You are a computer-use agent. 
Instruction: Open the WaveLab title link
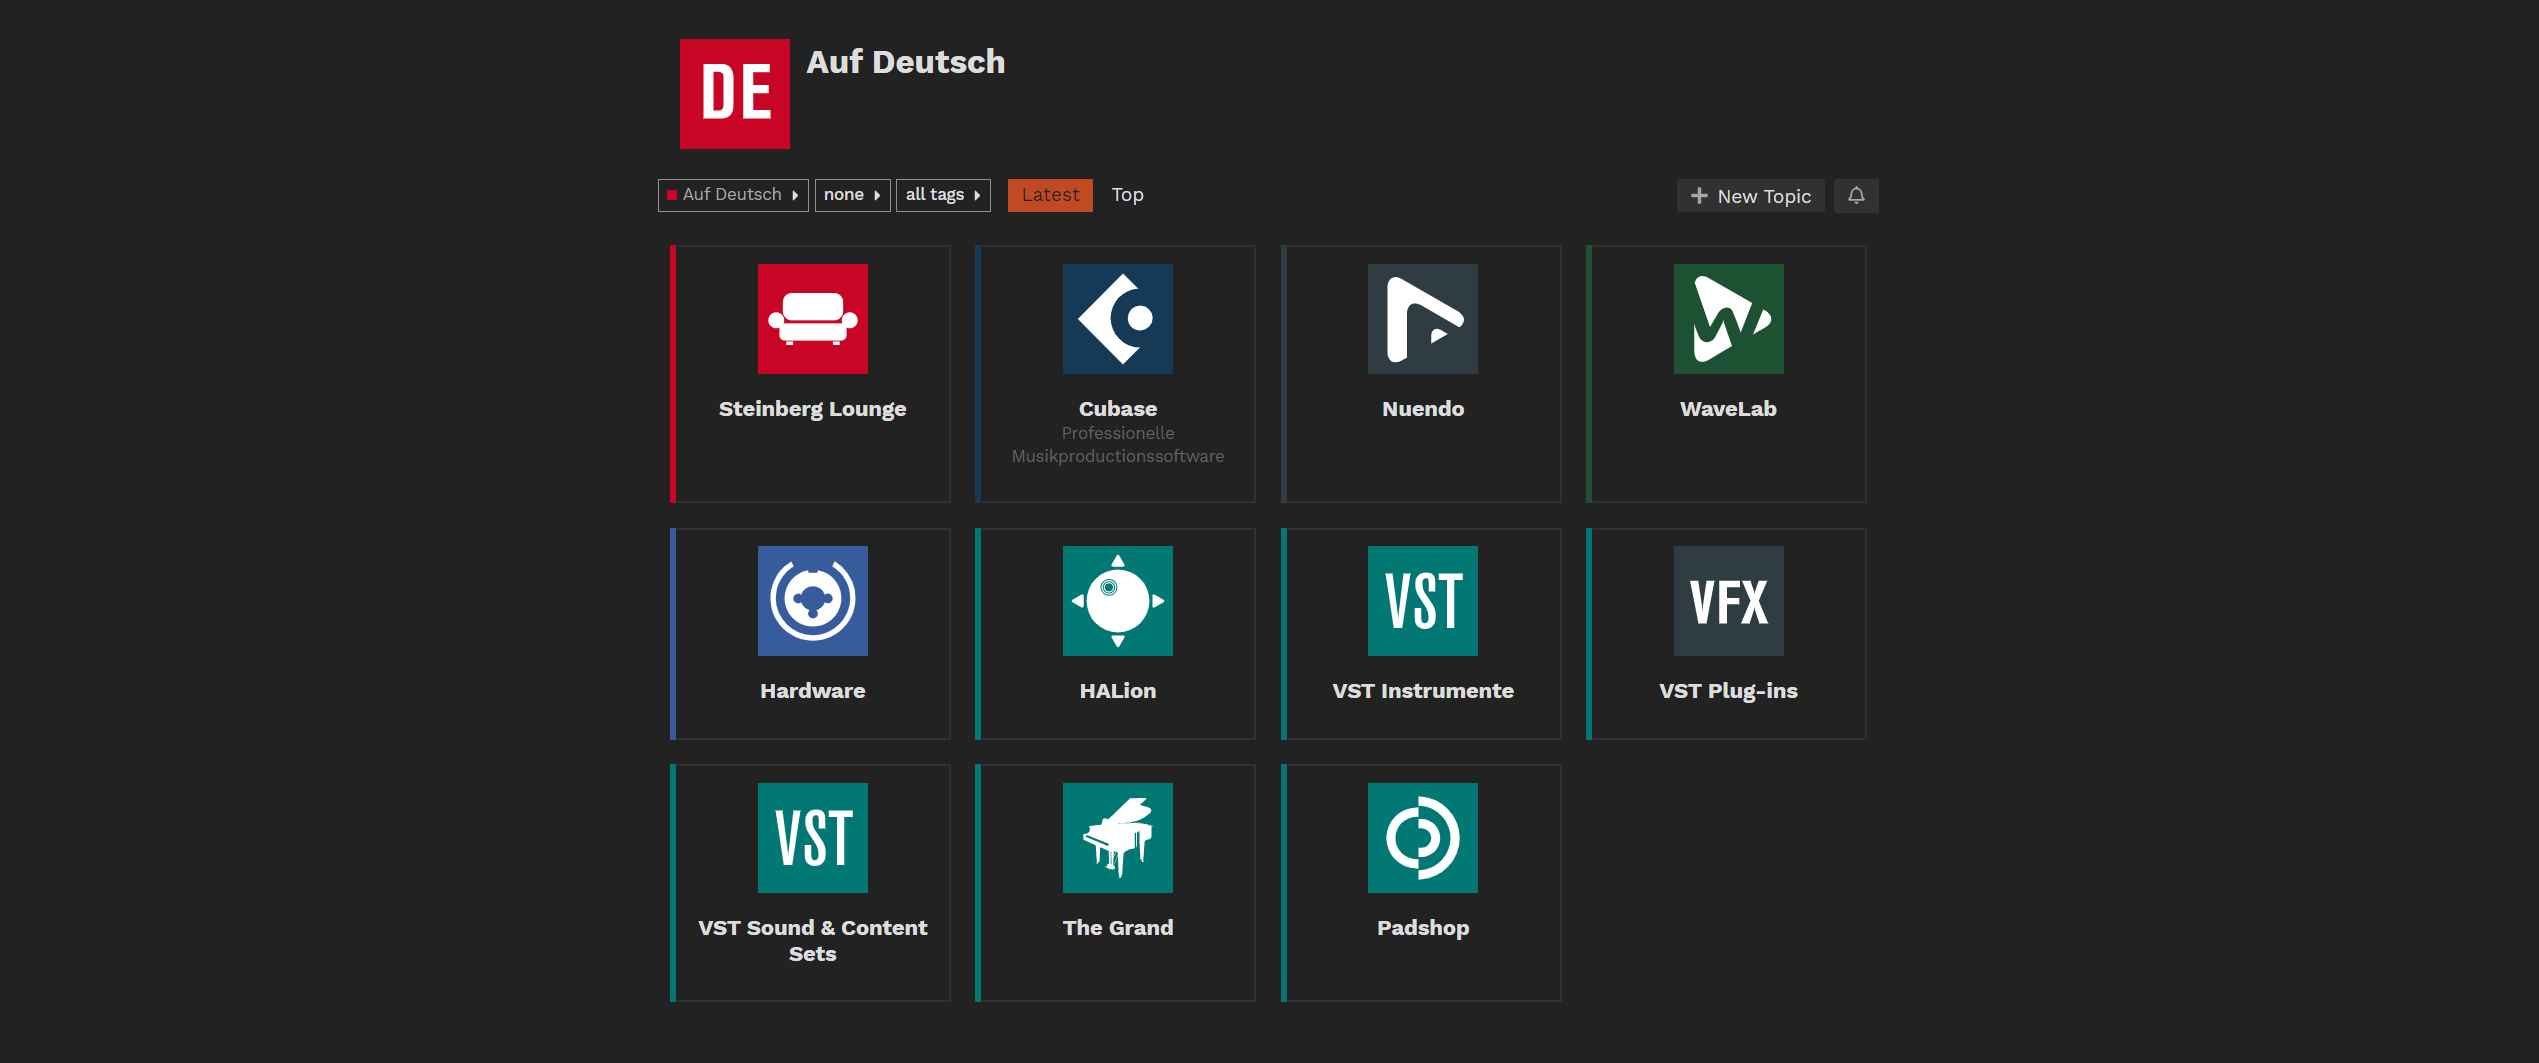1728,409
